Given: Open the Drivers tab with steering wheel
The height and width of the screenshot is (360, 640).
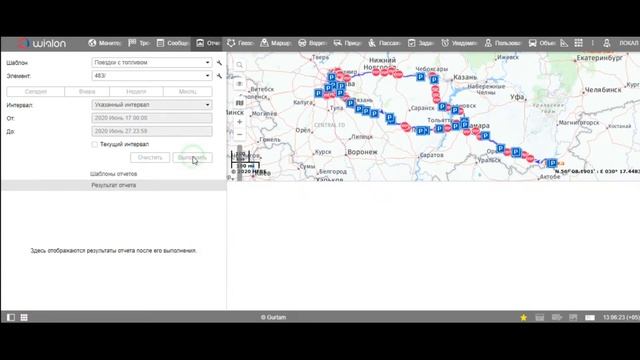Looking at the screenshot, I should tap(312, 43).
